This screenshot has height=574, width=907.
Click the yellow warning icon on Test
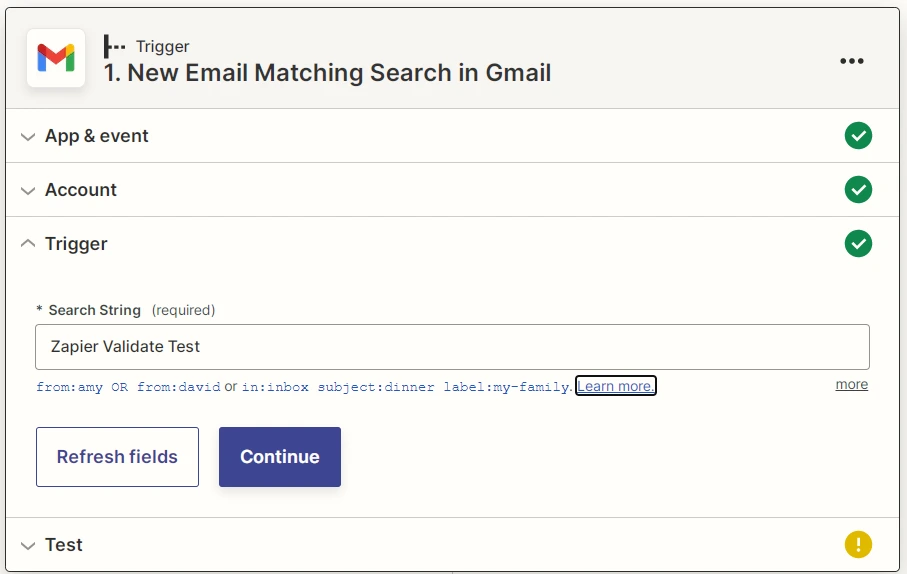tap(858, 545)
